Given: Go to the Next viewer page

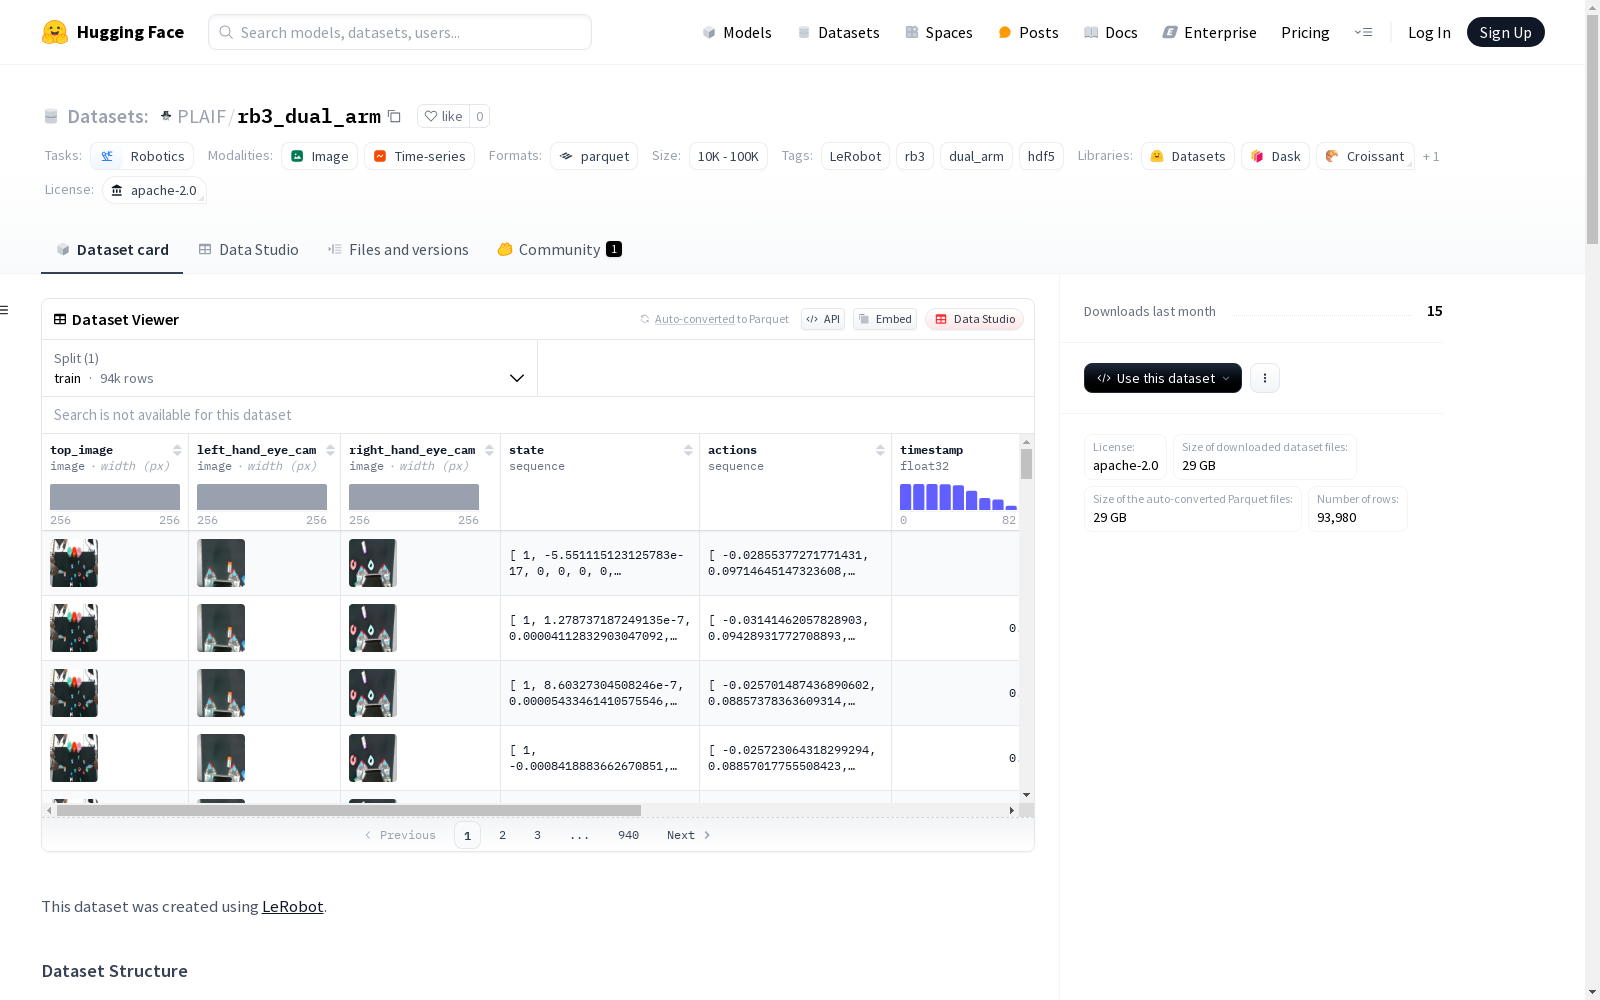Looking at the screenshot, I should (x=689, y=835).
